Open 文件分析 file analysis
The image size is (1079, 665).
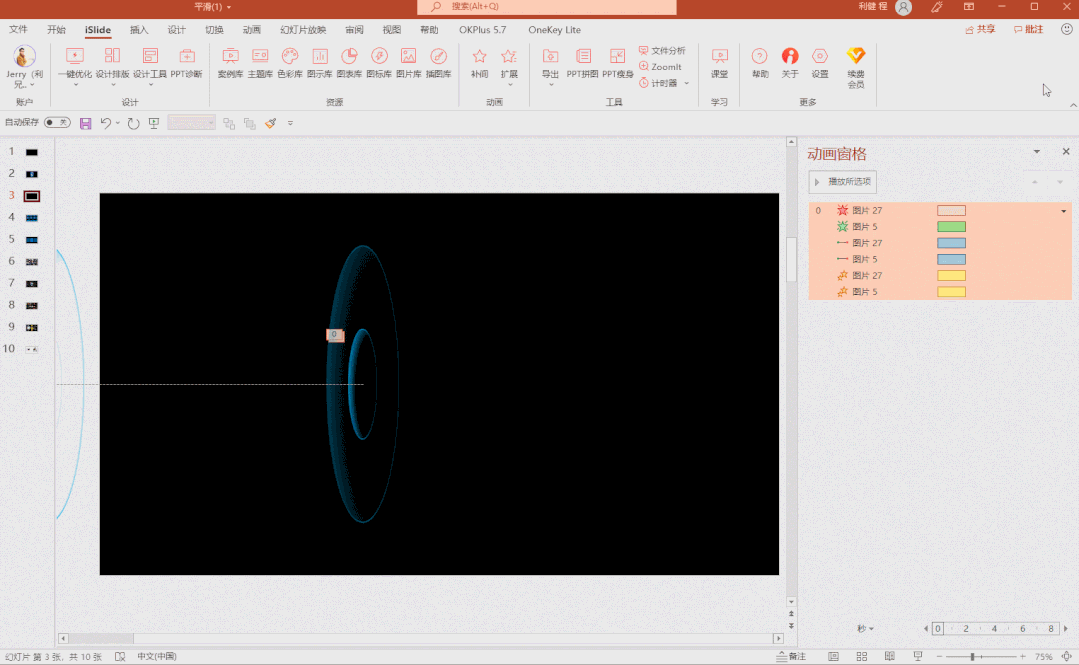662,50
